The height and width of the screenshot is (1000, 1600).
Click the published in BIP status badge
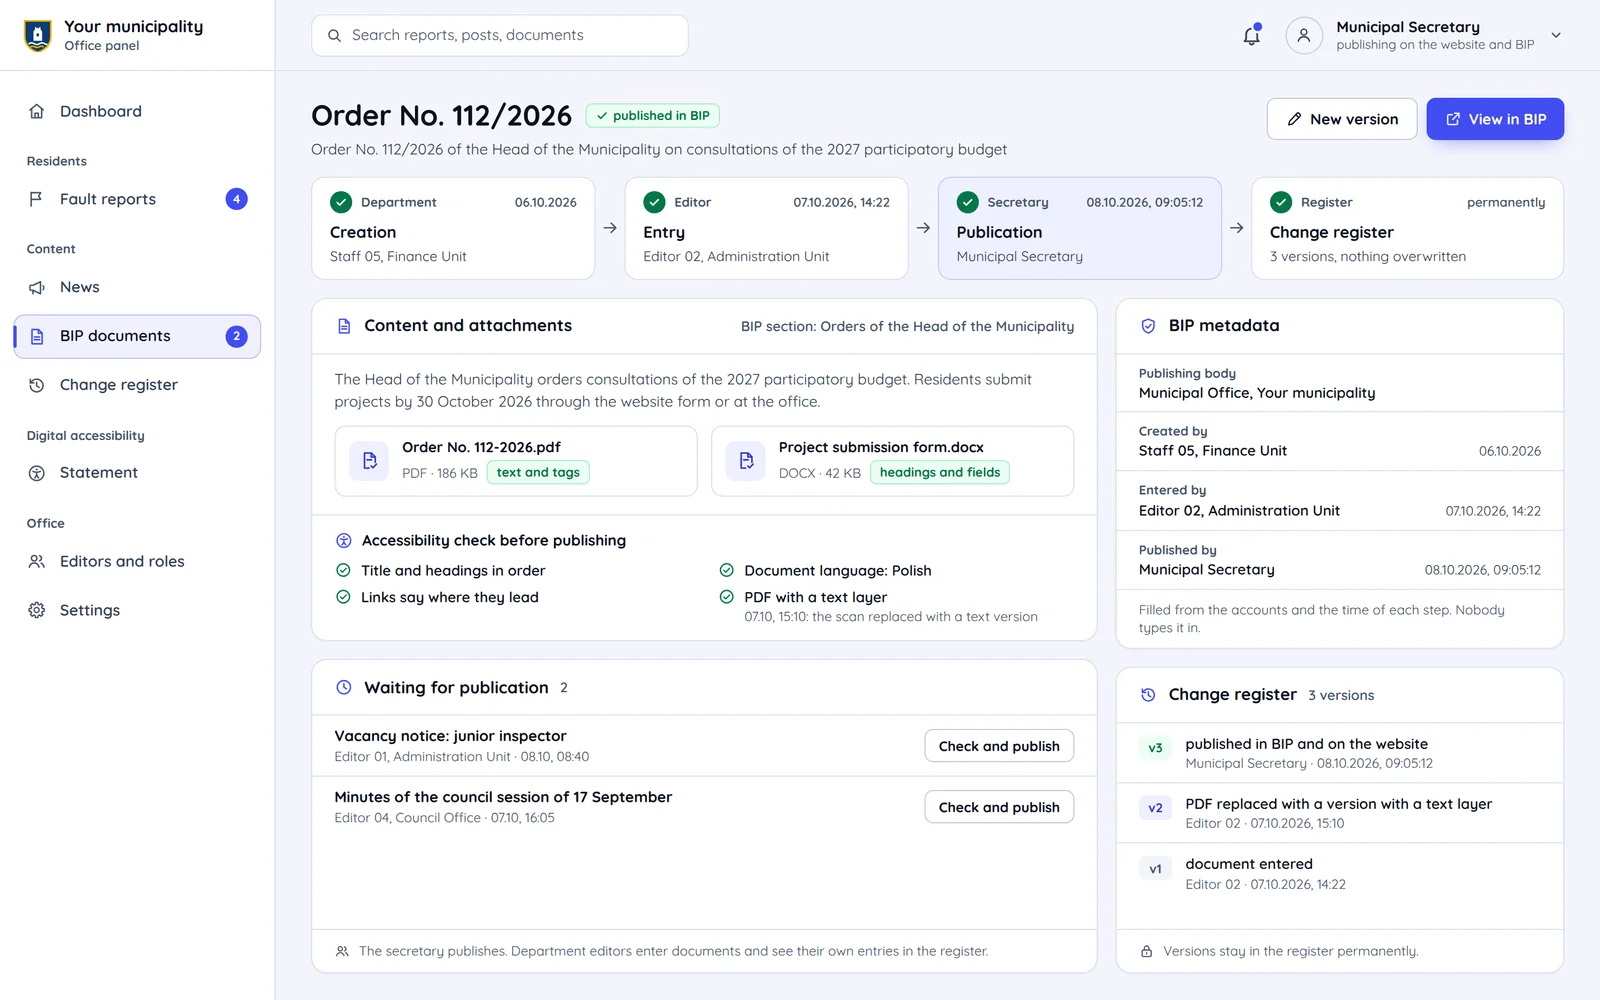click(x=652, y=116)
